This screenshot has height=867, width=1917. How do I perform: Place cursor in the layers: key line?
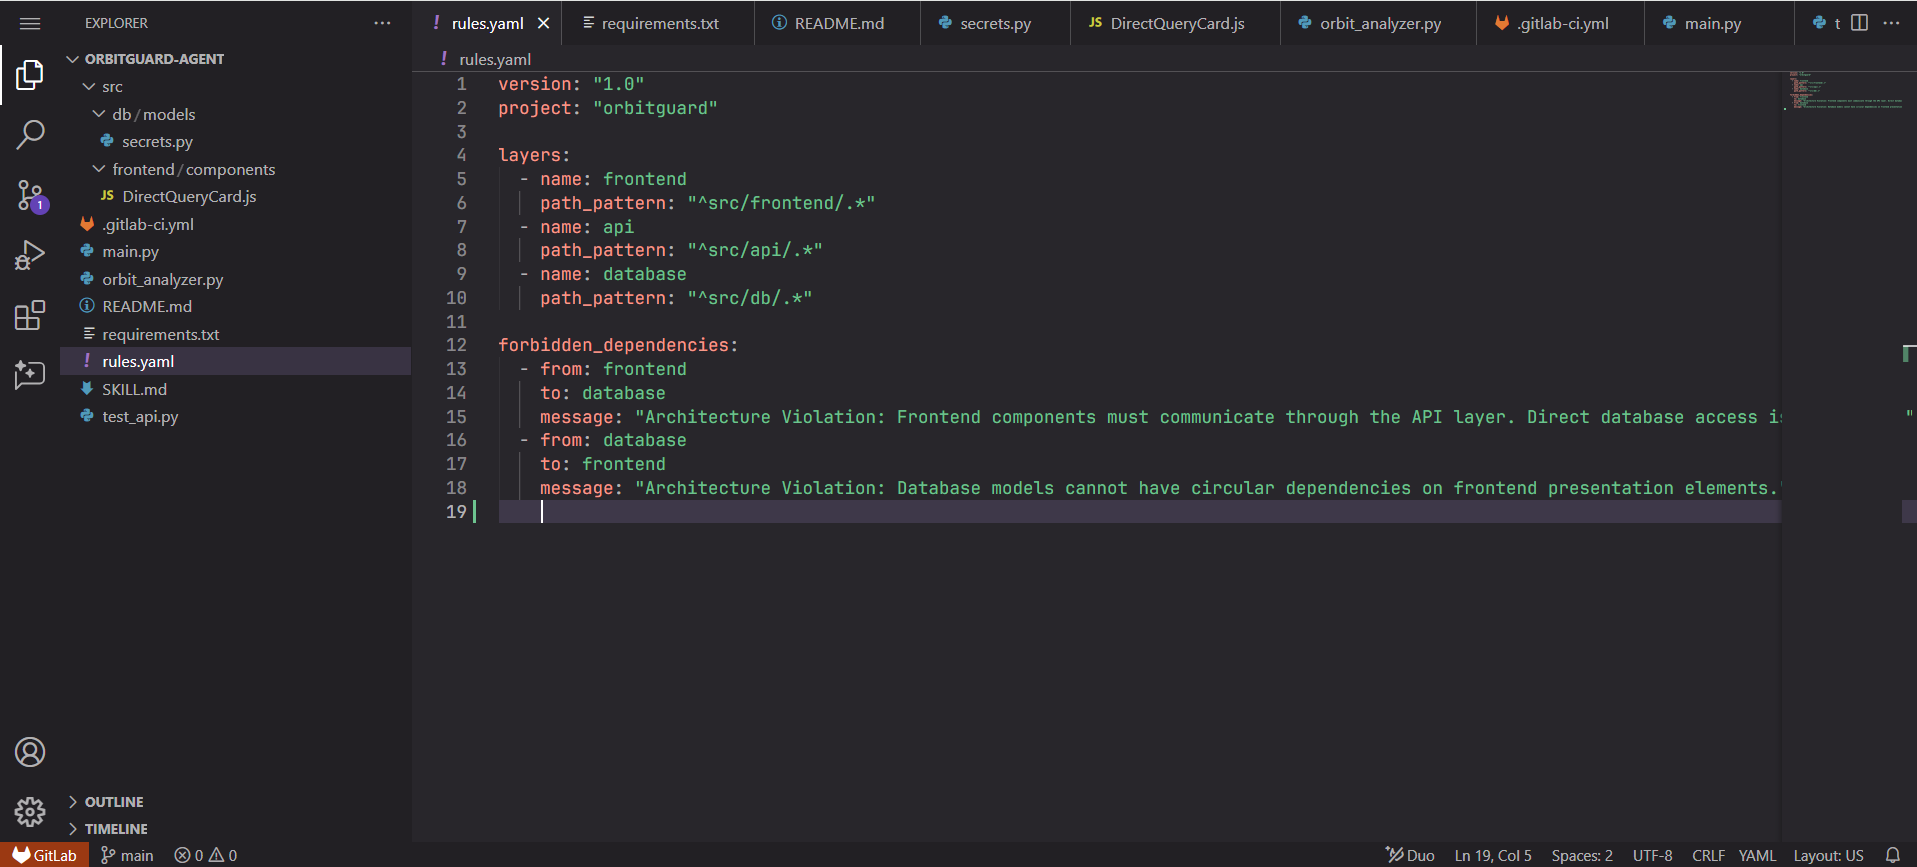point(534,155)
